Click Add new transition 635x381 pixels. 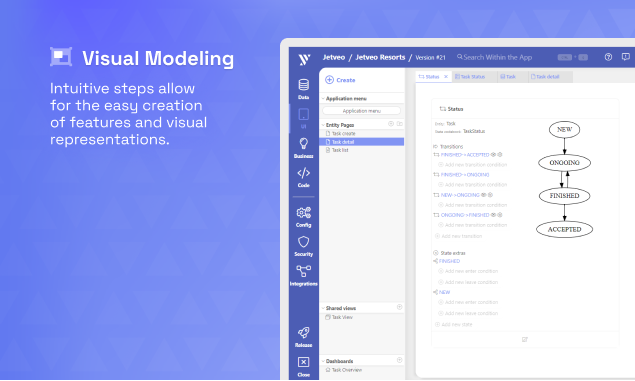[x=458, y=236]
